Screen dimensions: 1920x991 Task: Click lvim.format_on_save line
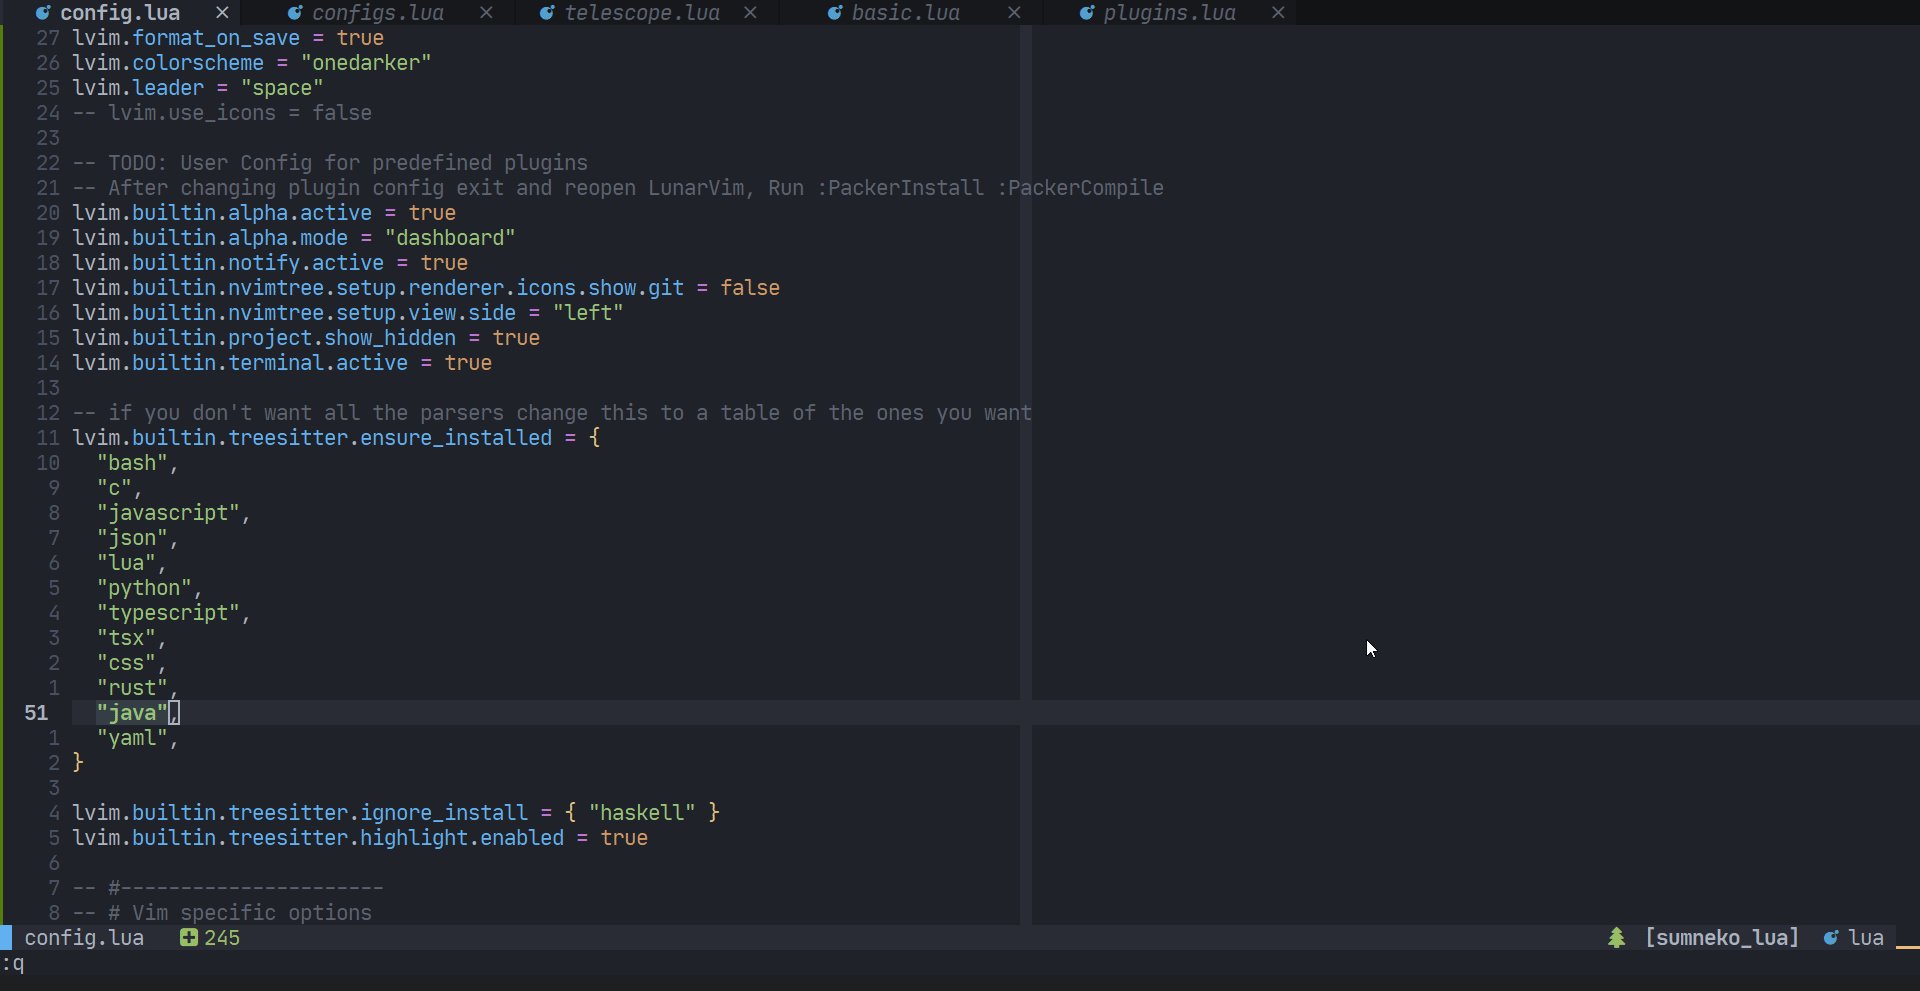point(228,38)
